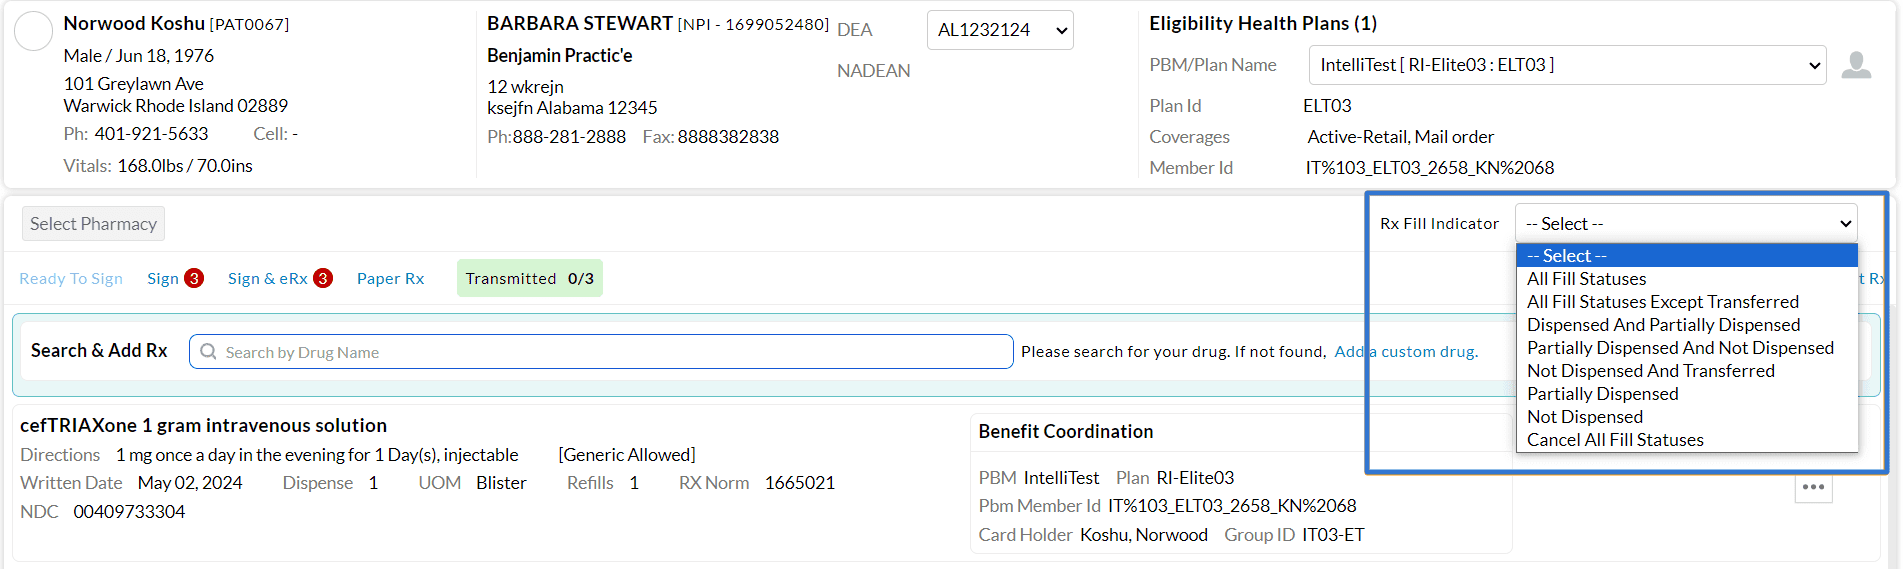Choose the Partially Dispensed option
Viewport: 1903px width, 569px height.
pos(1602,394)
